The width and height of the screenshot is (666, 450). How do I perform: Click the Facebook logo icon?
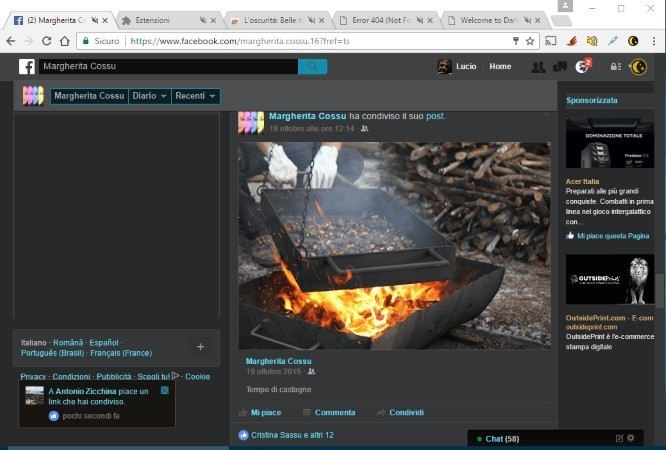point(27,67)
